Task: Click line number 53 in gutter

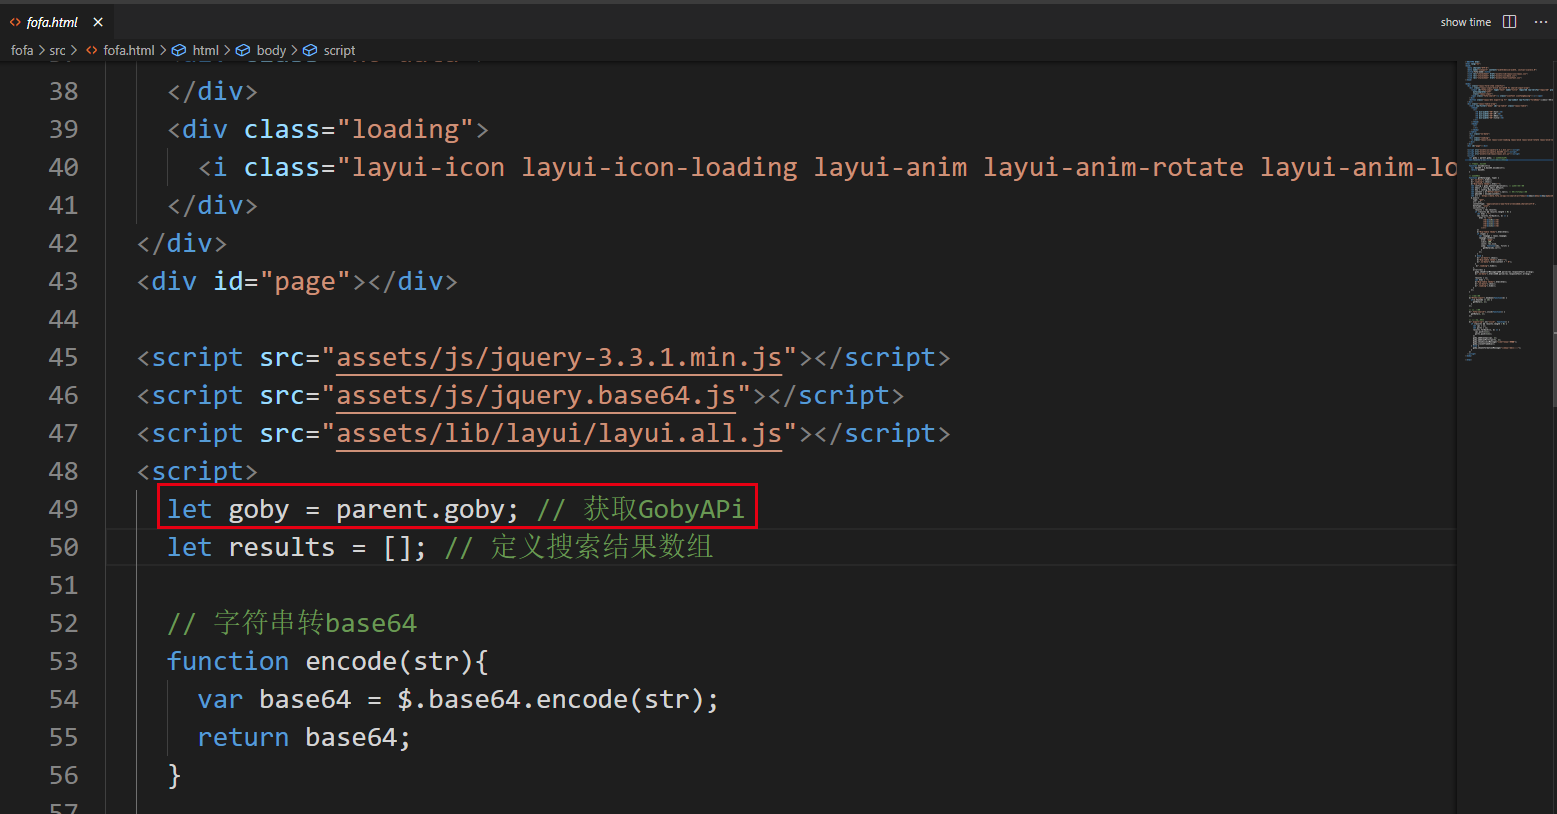Action: pyautogui.click(x=63, y=661)
